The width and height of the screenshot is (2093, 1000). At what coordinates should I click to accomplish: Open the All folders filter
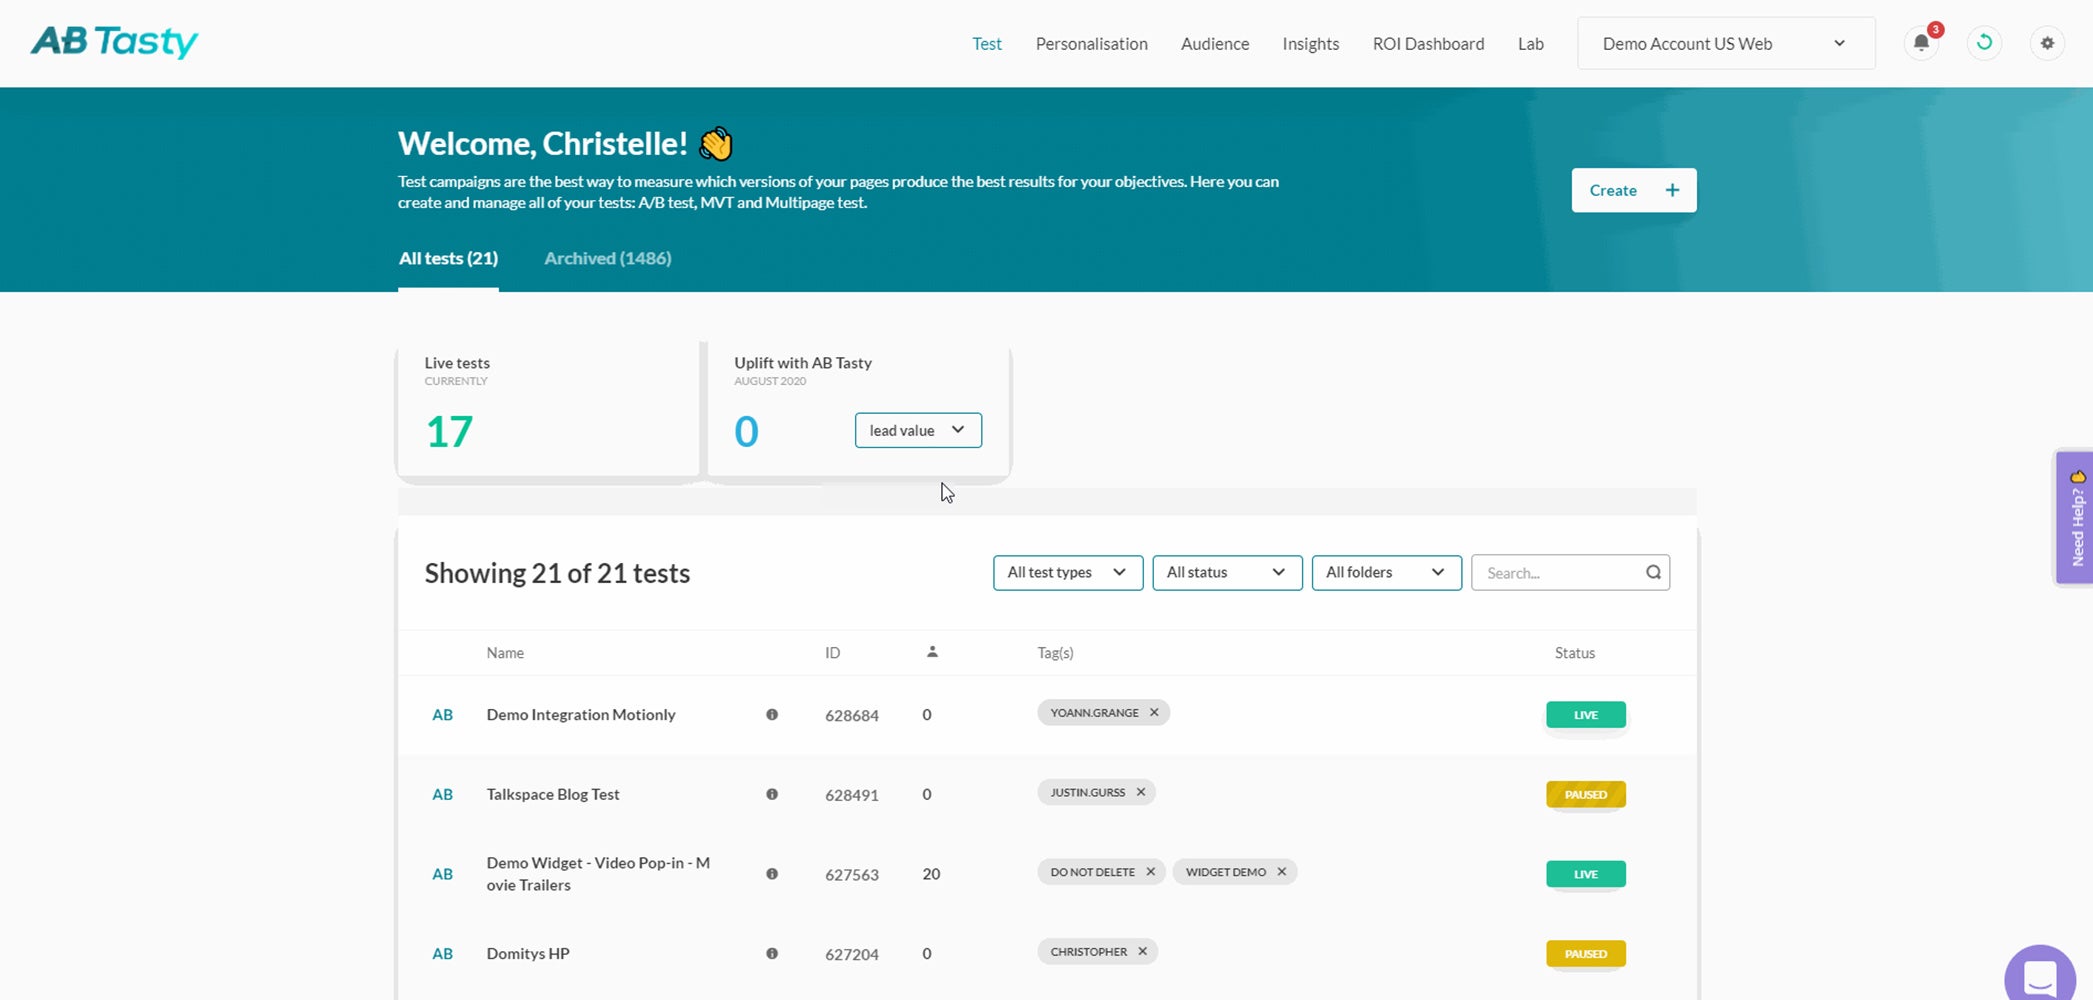point(1386,572)
